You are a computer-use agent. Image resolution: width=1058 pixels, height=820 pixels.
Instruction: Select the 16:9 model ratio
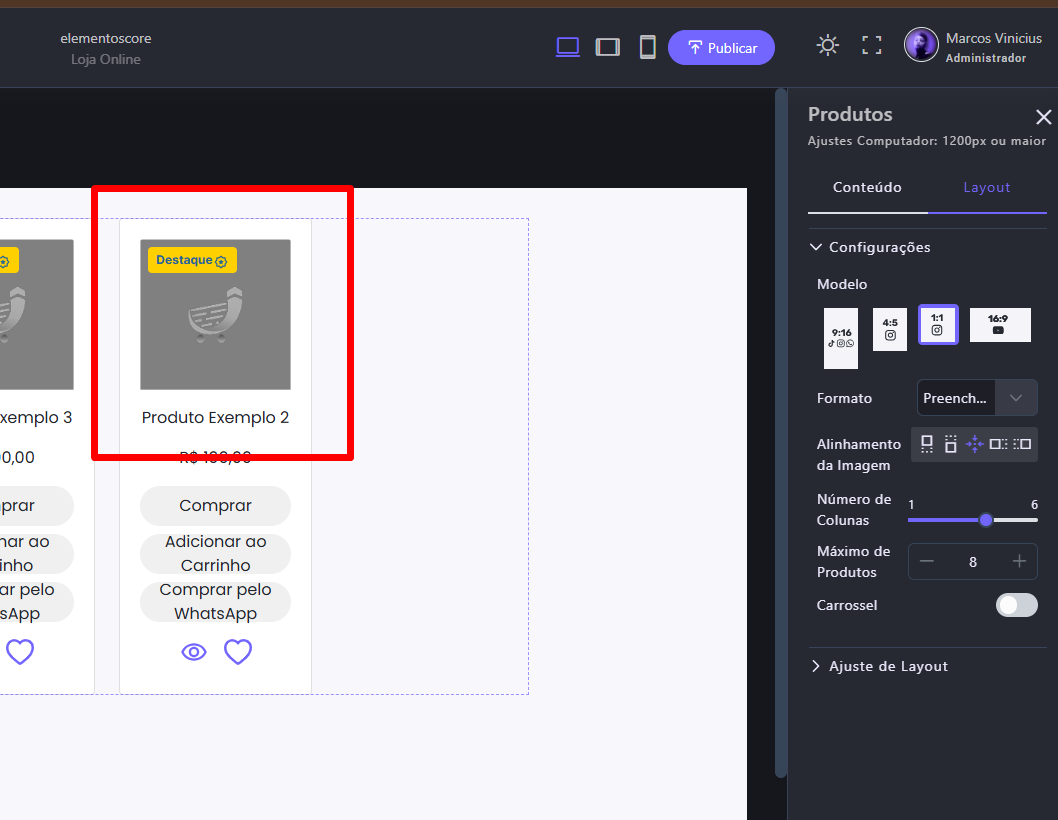coord(999,325)
